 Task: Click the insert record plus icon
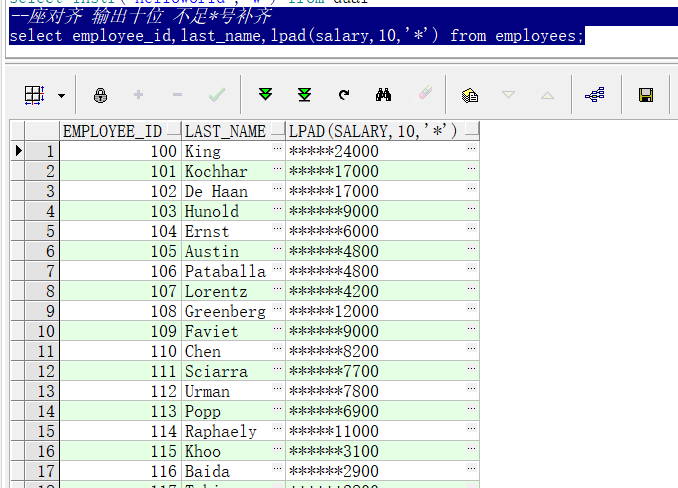click(x=138, y=95)
